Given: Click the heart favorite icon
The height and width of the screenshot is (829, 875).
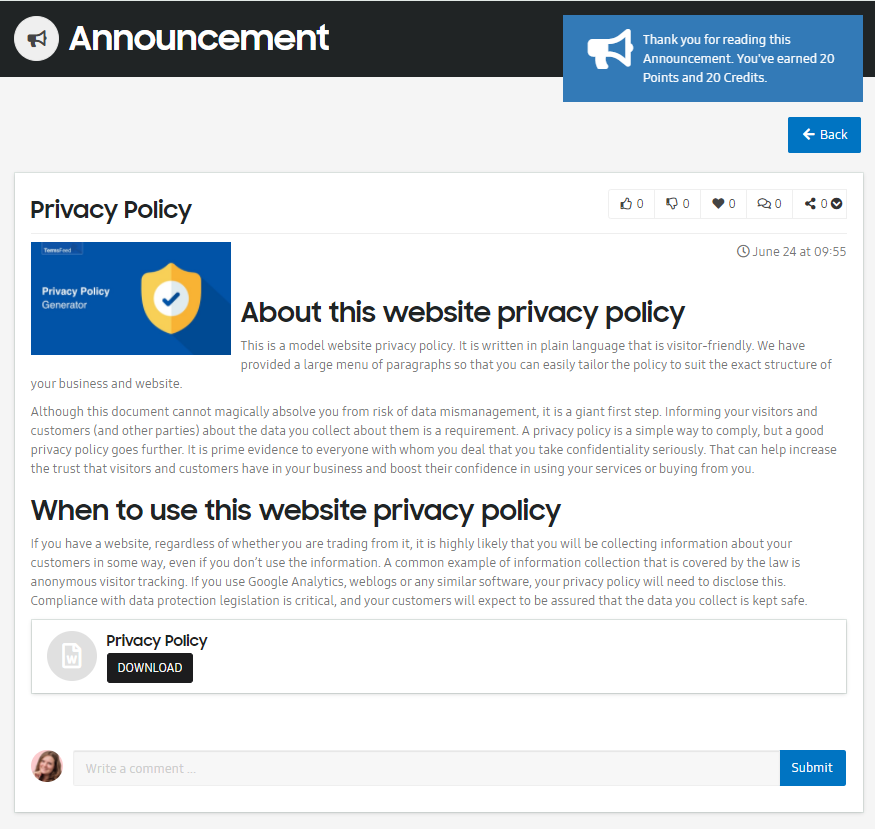Looking at the screenshot, I should coord(718,204).
